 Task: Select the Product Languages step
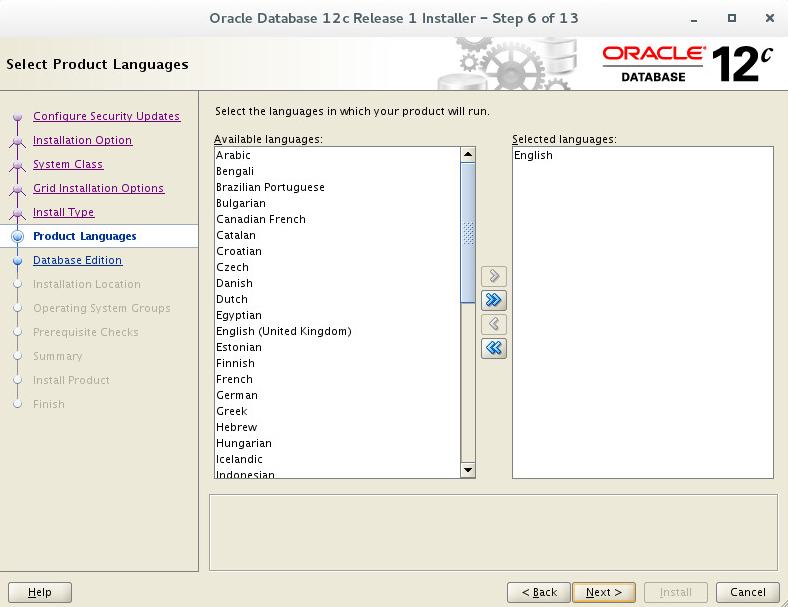click(x=84, y=236)
